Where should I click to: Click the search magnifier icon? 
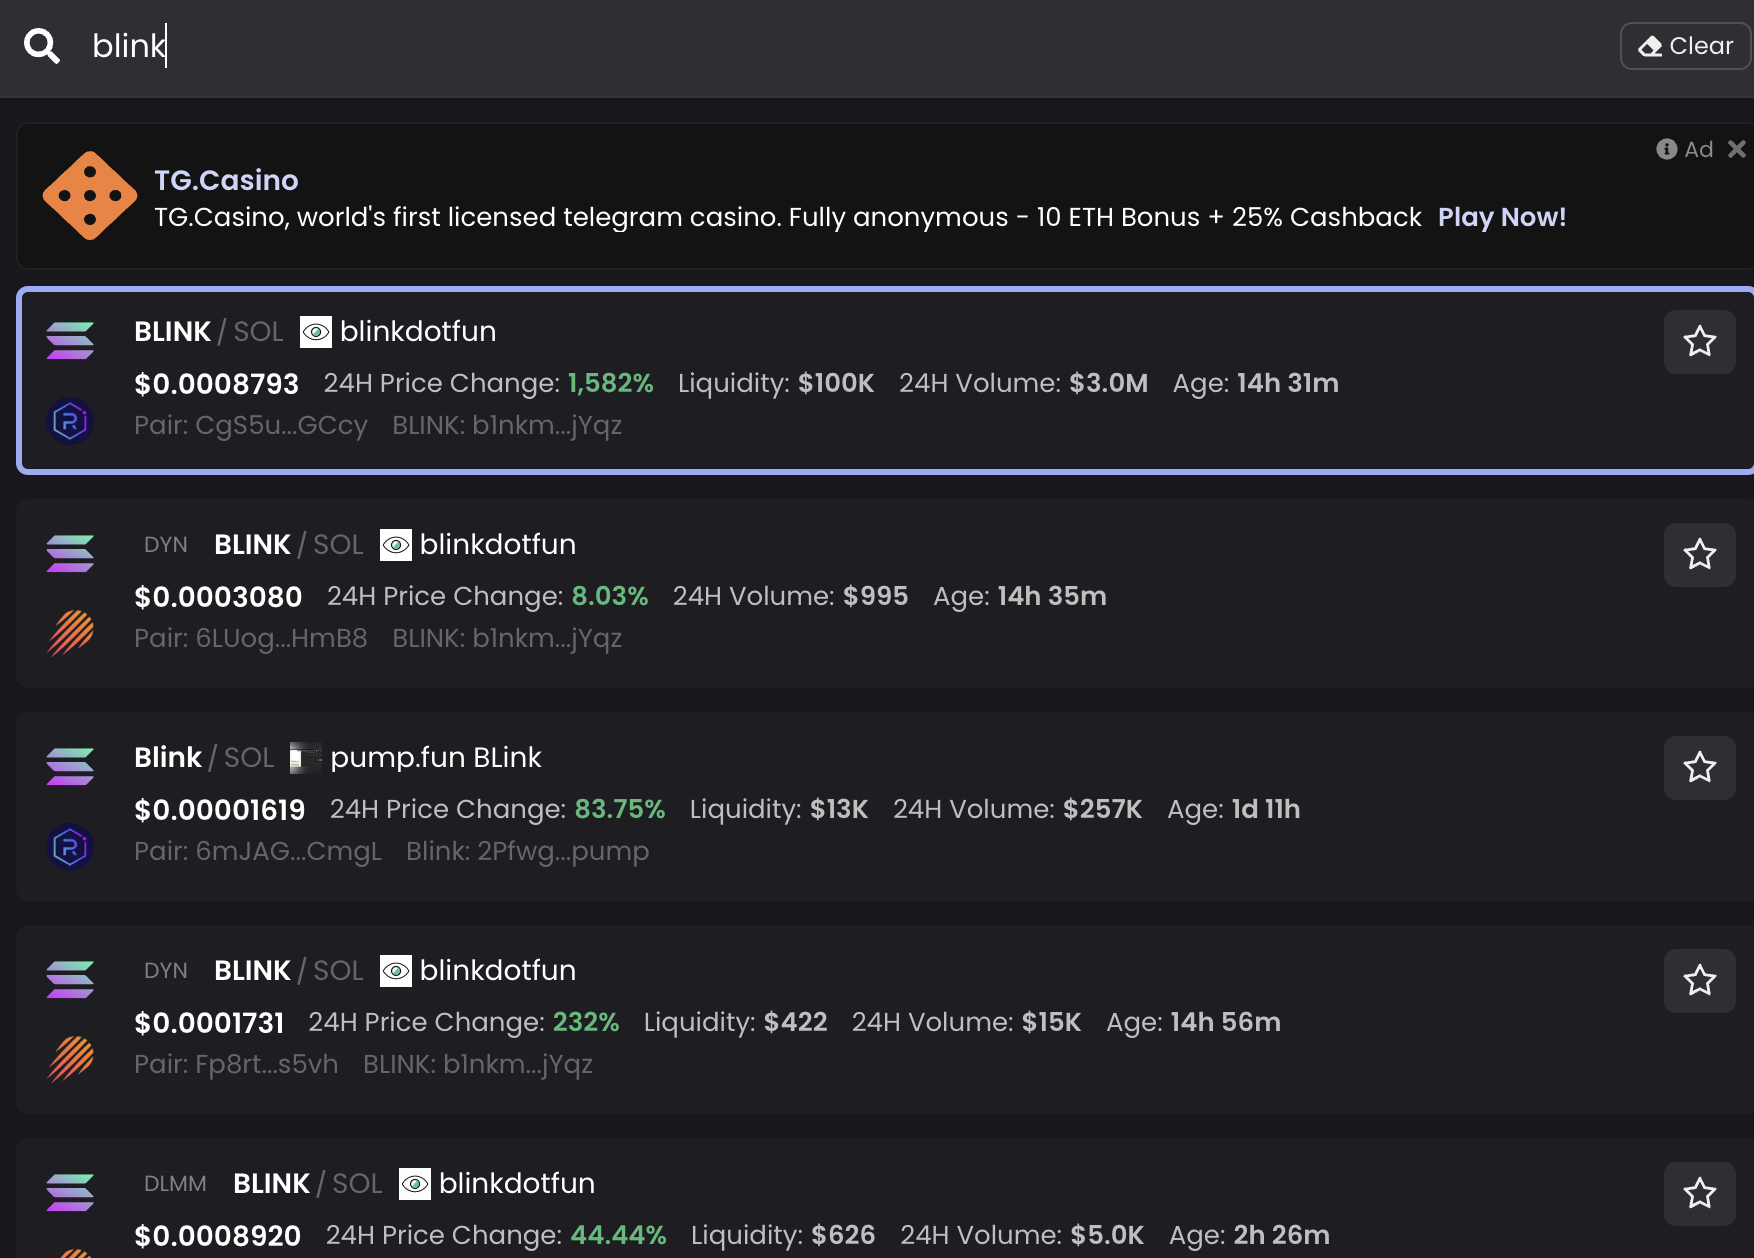42,46
